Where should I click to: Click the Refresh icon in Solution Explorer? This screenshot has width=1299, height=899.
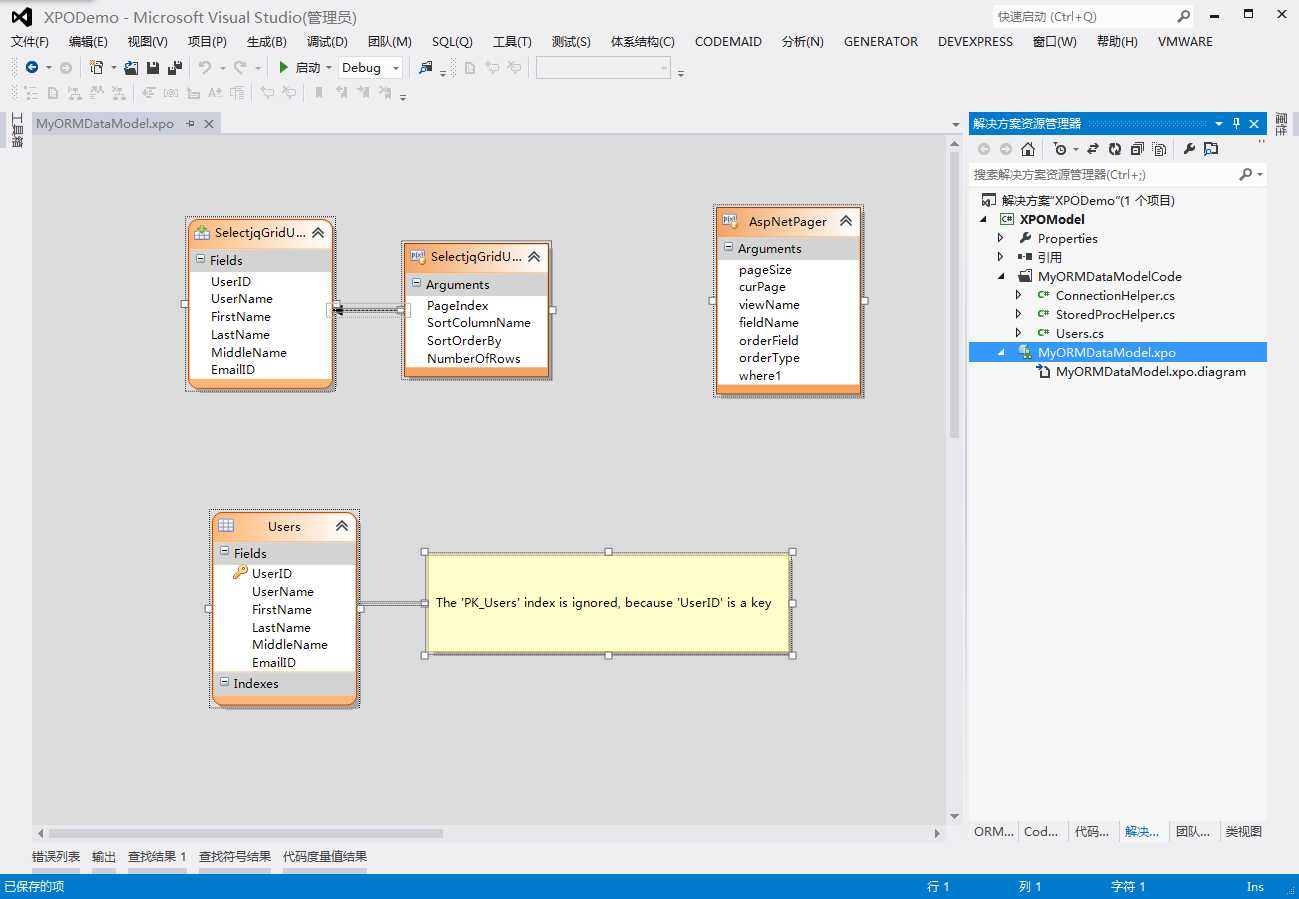[1114, 149]
